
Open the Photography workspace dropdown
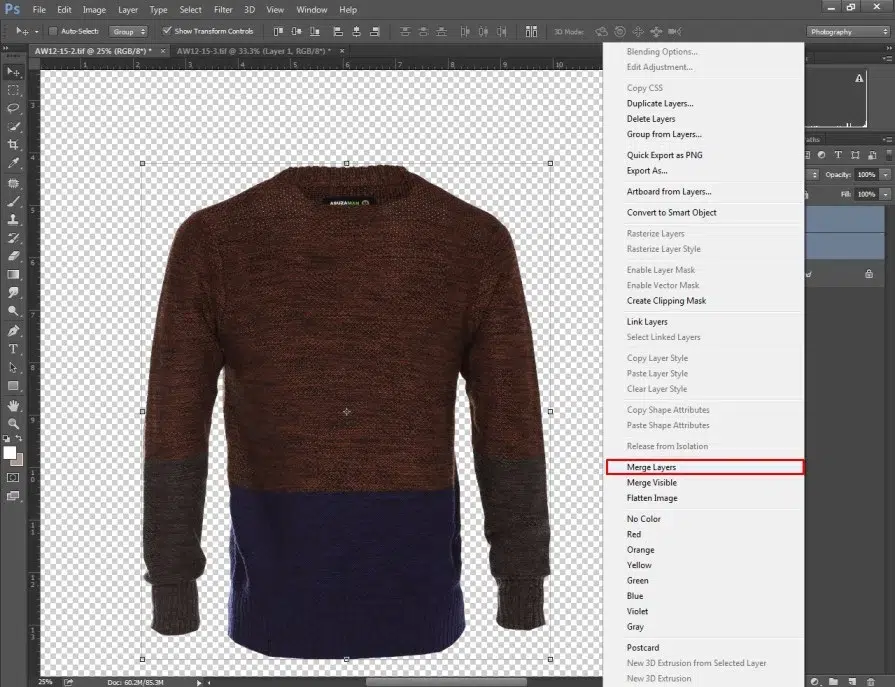[848, 31]
